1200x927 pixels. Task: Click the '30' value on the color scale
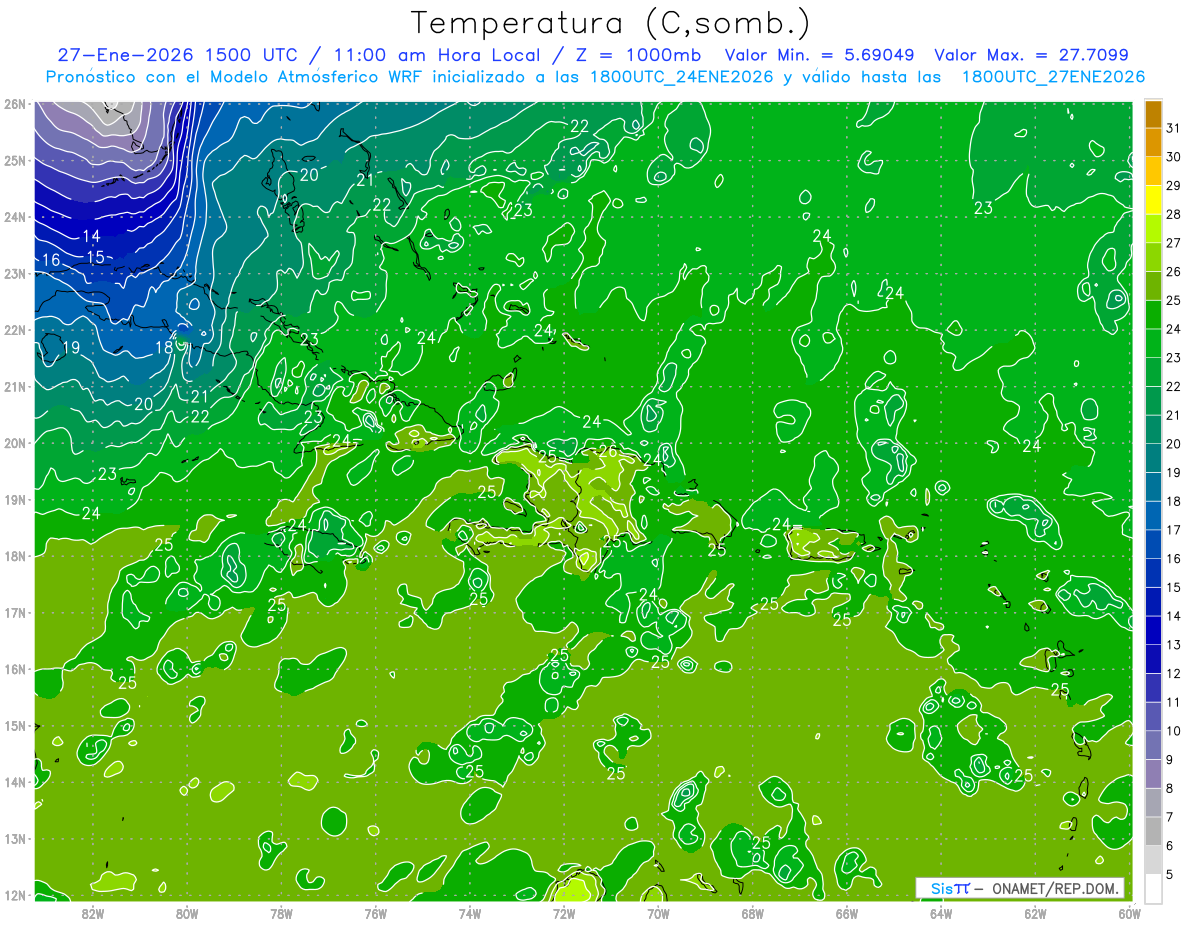coord(1173,157)
